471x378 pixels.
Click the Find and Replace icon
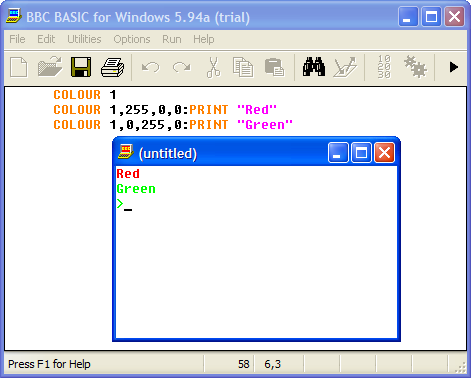[x=345, y=67]
